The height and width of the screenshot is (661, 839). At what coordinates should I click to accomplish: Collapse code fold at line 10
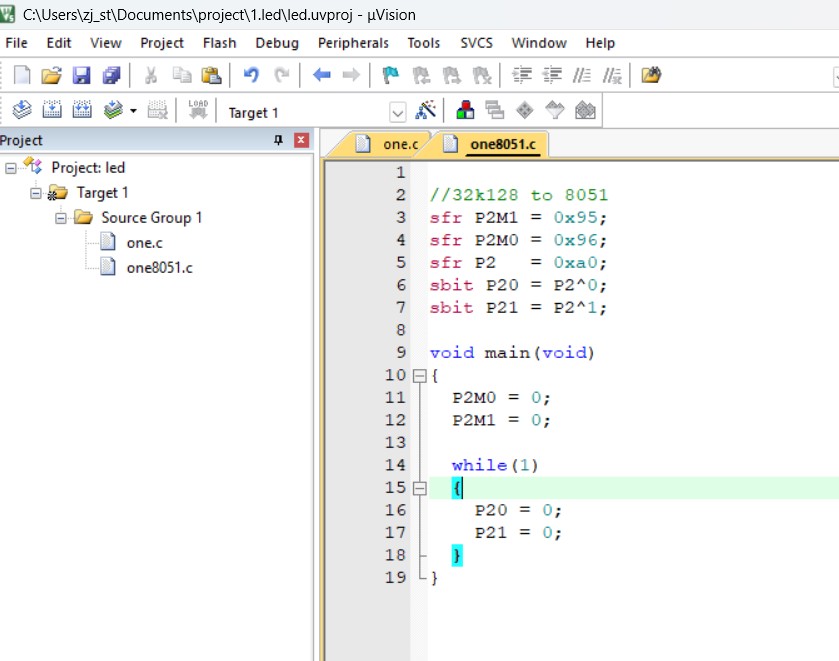tap(420, 376)
